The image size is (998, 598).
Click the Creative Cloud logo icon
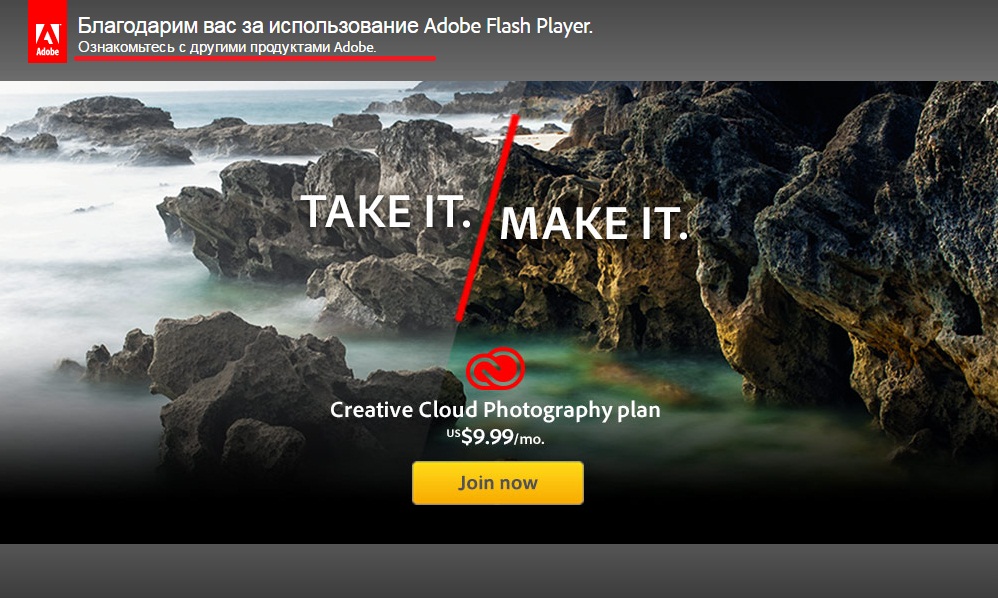tap(495, 367)
